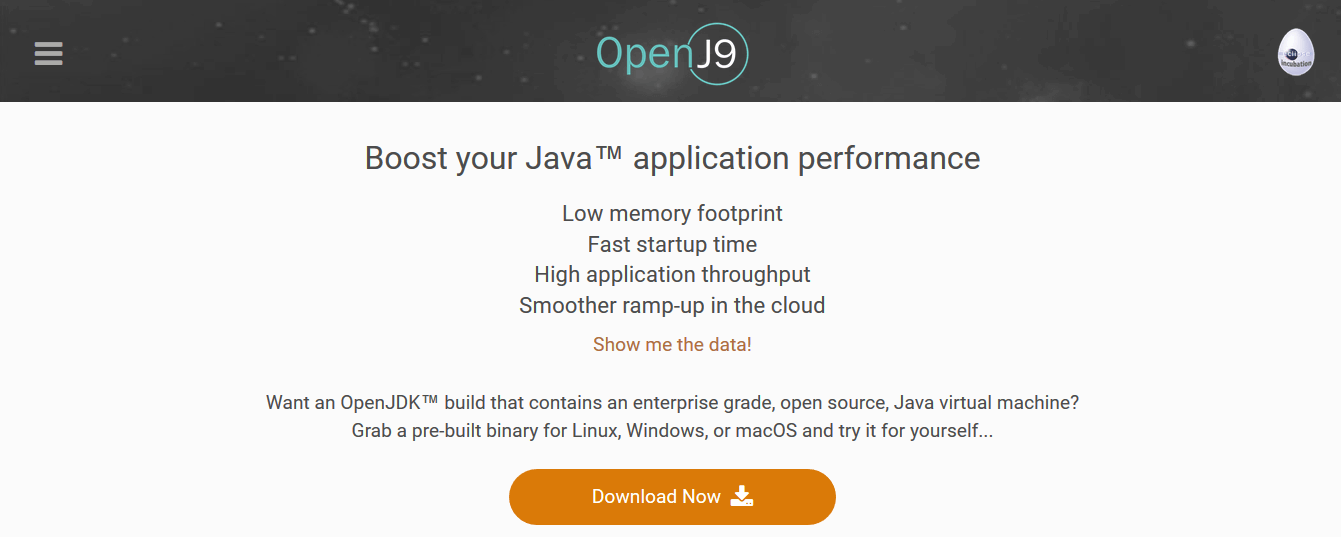Click the word 'OpenJDK™' in the paragraph
The width and height of the screenshot is (1341, 537).
pos(390,403)
